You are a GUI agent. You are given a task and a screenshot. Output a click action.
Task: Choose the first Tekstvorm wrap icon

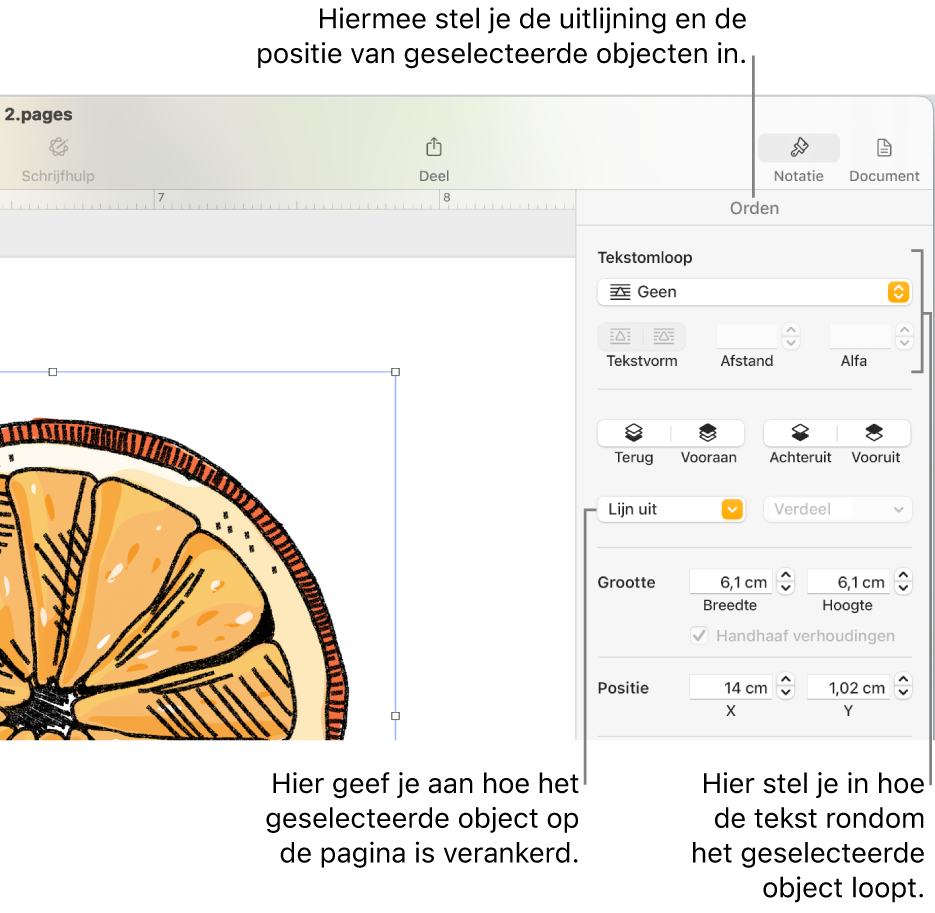pyautogui.click(x=620, y=337)
